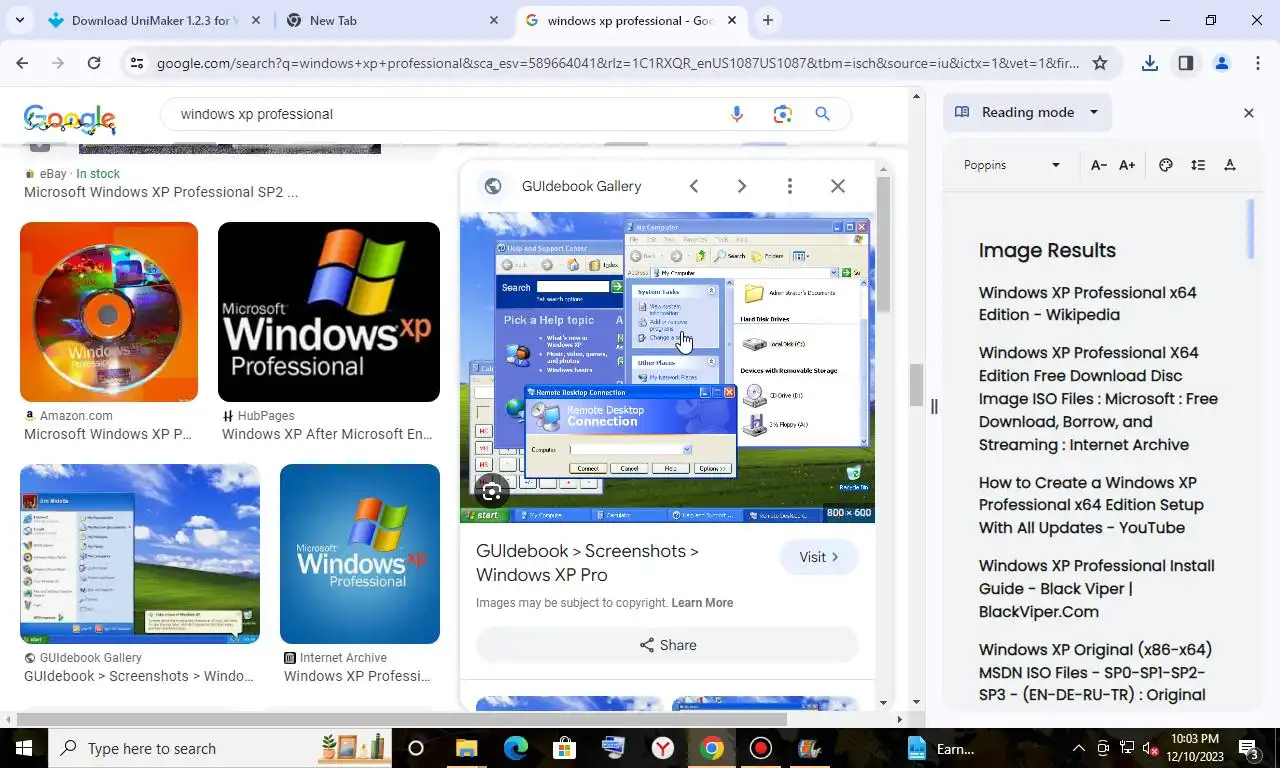Screen dimensions: 1280x768
Task: Open Yandex browser from taskbar
Action: [663, 748]
